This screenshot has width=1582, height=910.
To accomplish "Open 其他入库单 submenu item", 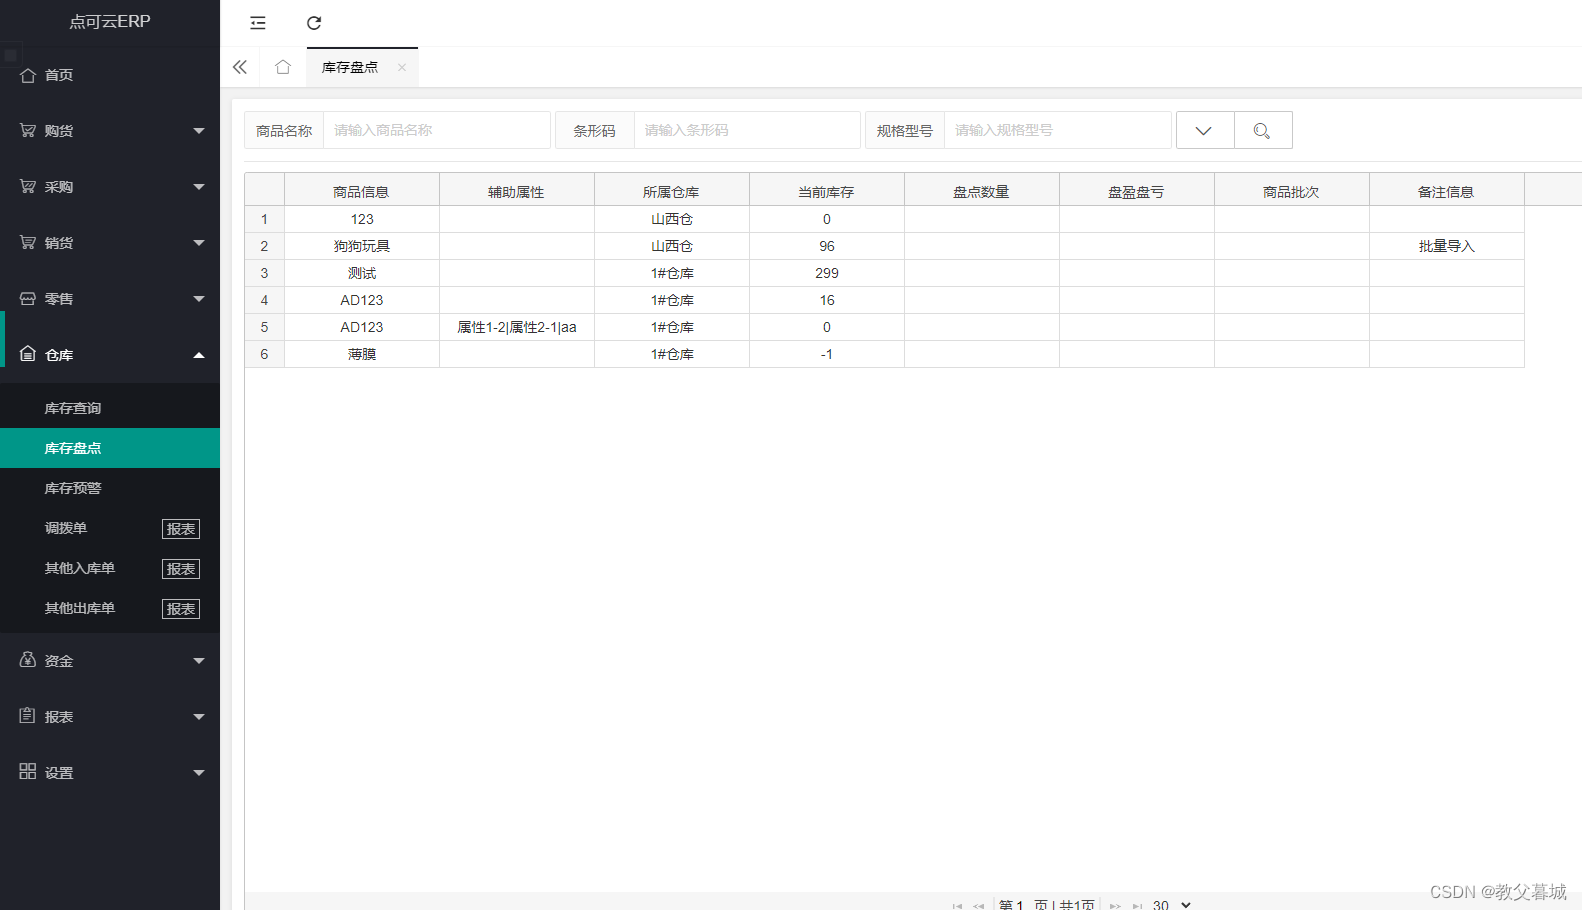I will pyautogui.click(x=80, y=568).
